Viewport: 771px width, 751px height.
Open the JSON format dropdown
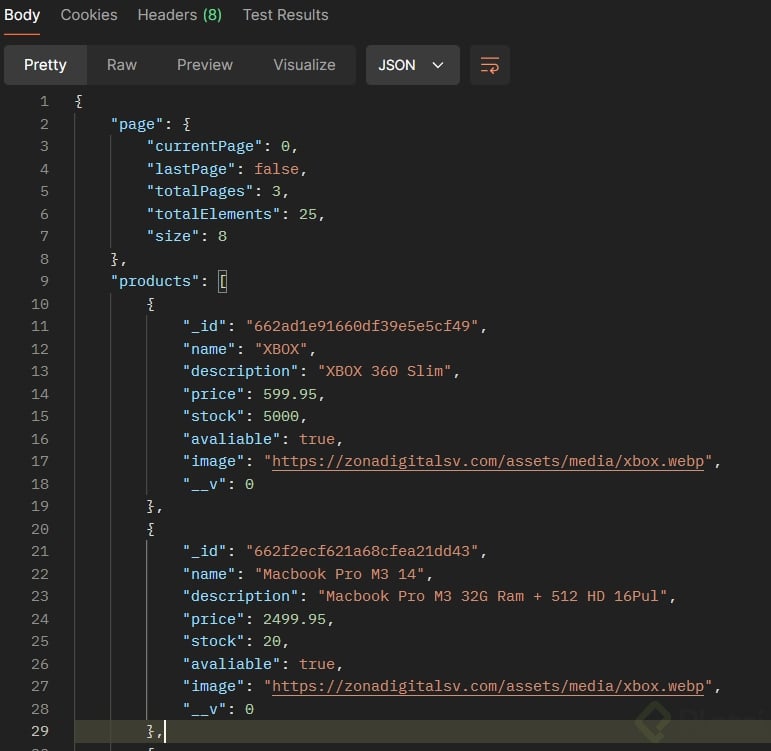click(x=412, y=65)
